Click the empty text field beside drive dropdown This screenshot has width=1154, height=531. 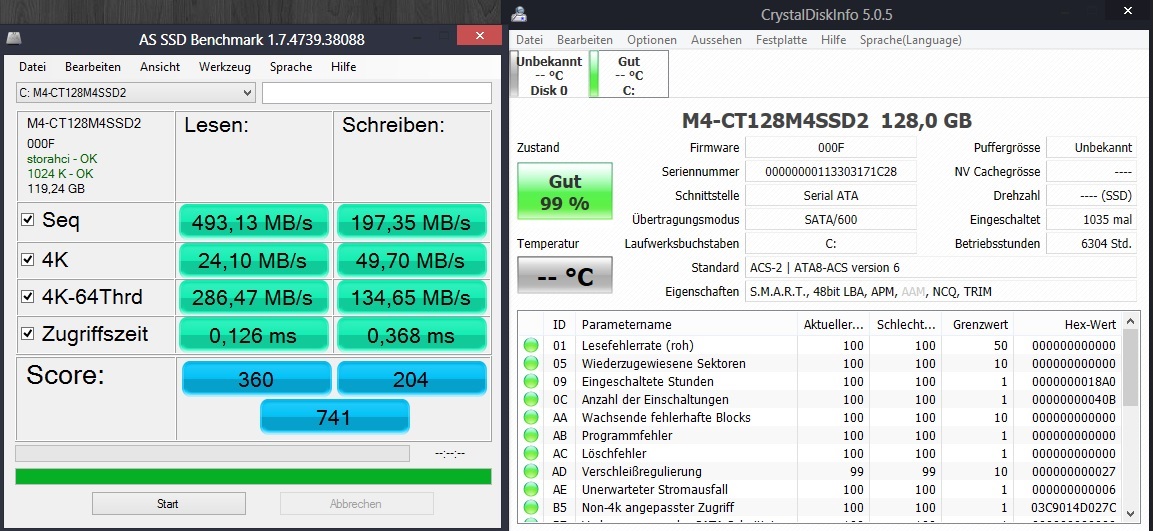(377, 93)
